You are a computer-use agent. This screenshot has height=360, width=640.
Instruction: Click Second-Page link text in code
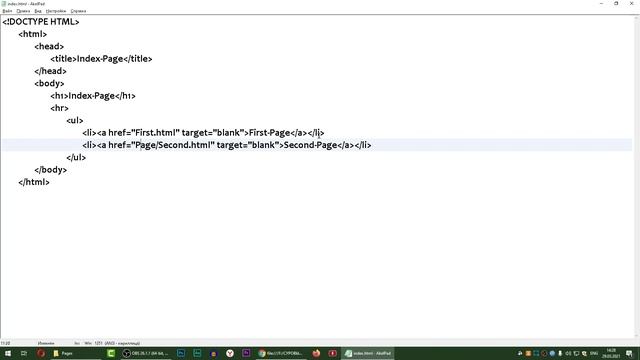(x=311, y=145)
